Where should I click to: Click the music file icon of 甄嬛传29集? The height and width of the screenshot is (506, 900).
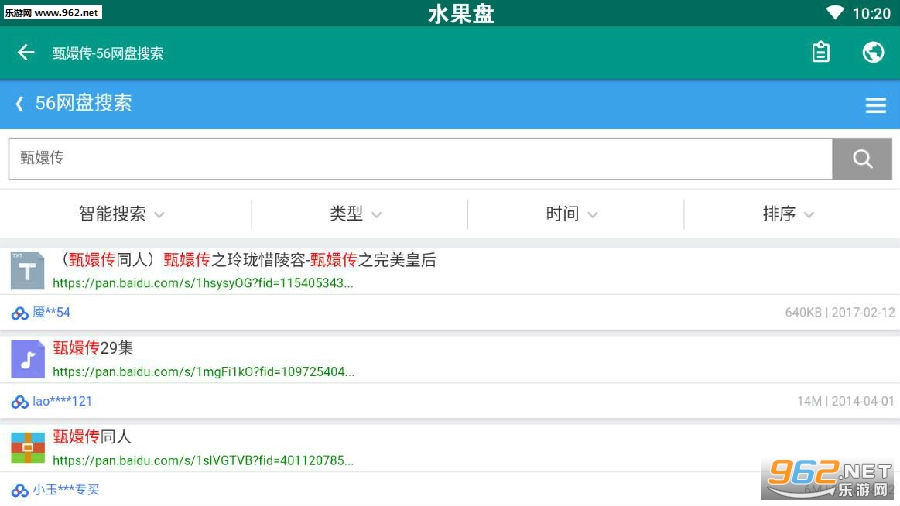pos(28,359)
